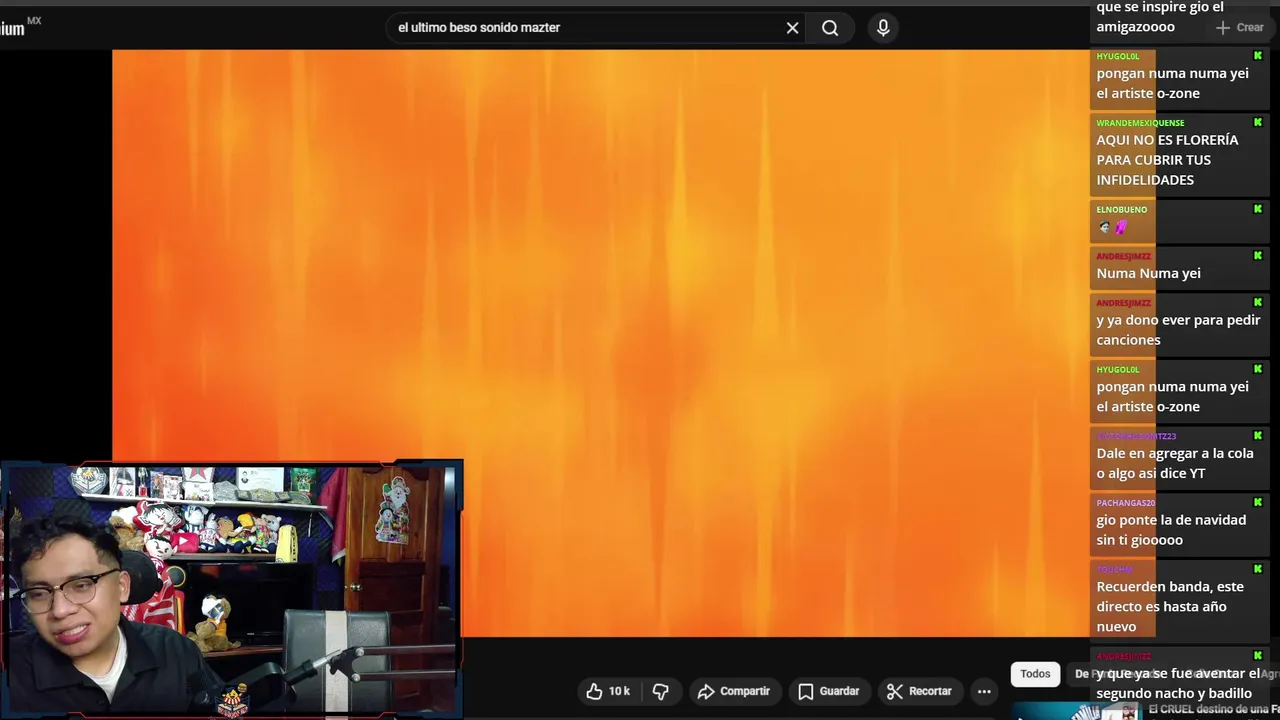Save the video with Guardar
The height and width of the screenshot is (720, 1280).
click(829, 691)
